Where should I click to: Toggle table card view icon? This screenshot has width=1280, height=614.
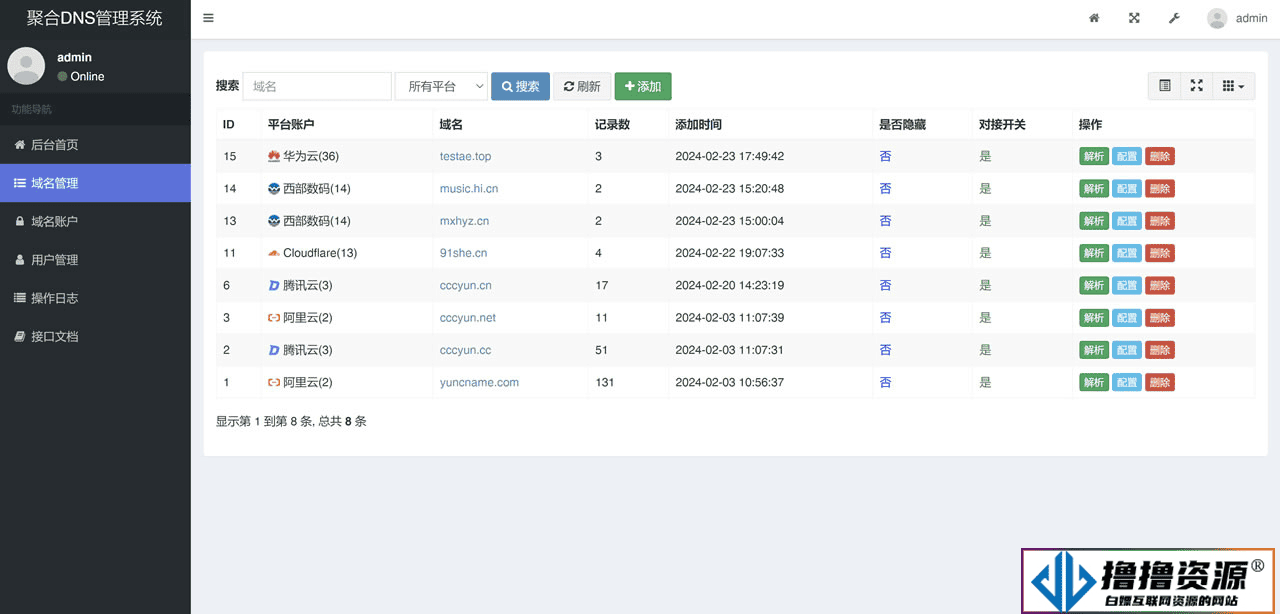click(x=1165, y=86)
